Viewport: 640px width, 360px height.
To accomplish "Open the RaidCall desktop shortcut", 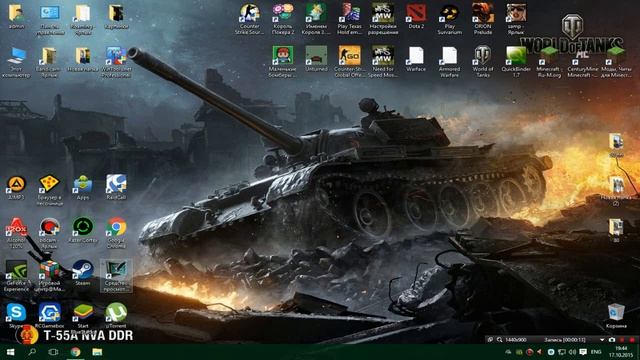I will tap(116, 187).
